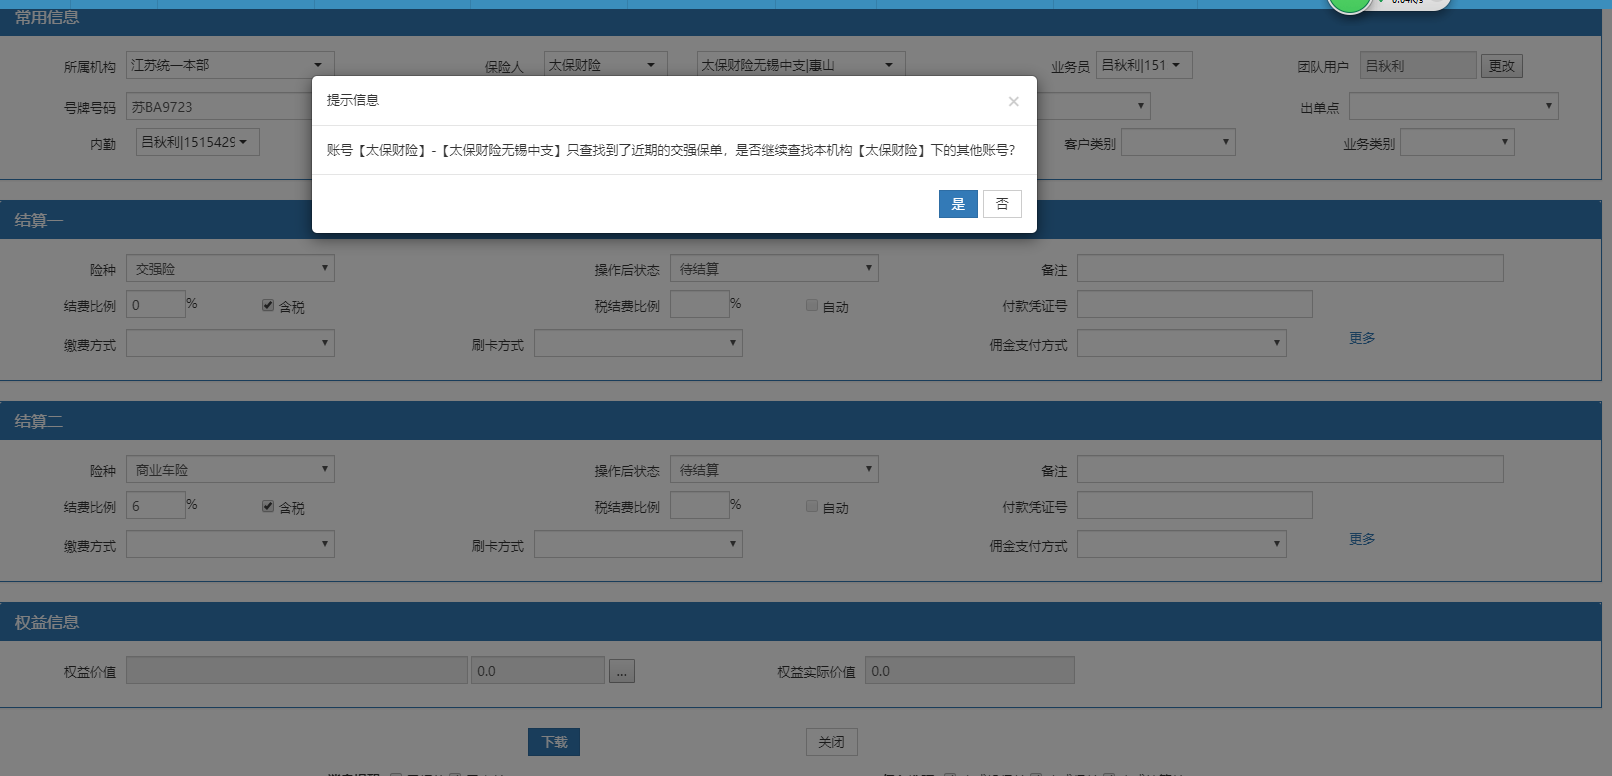Click the 更多 link in 结算二
This screenshot has width=1612, height=776.
(1362, 539)
